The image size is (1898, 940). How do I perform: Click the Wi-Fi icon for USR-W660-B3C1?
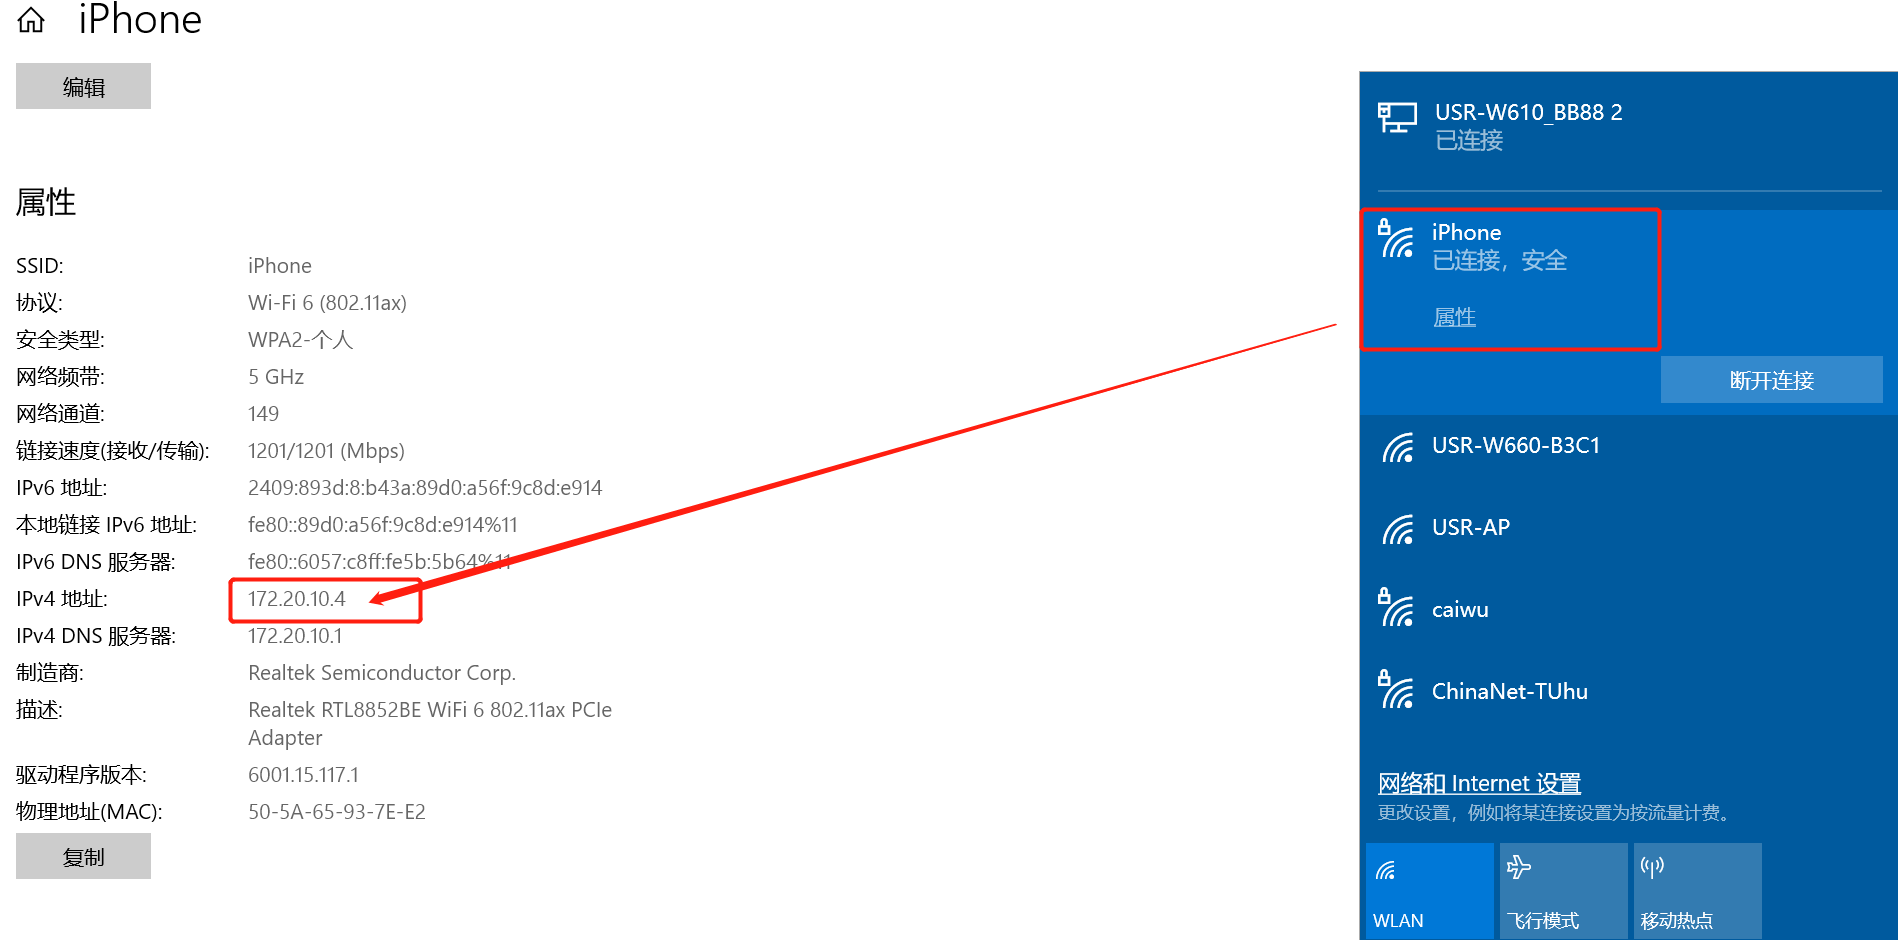click(x=1397, y=447)
